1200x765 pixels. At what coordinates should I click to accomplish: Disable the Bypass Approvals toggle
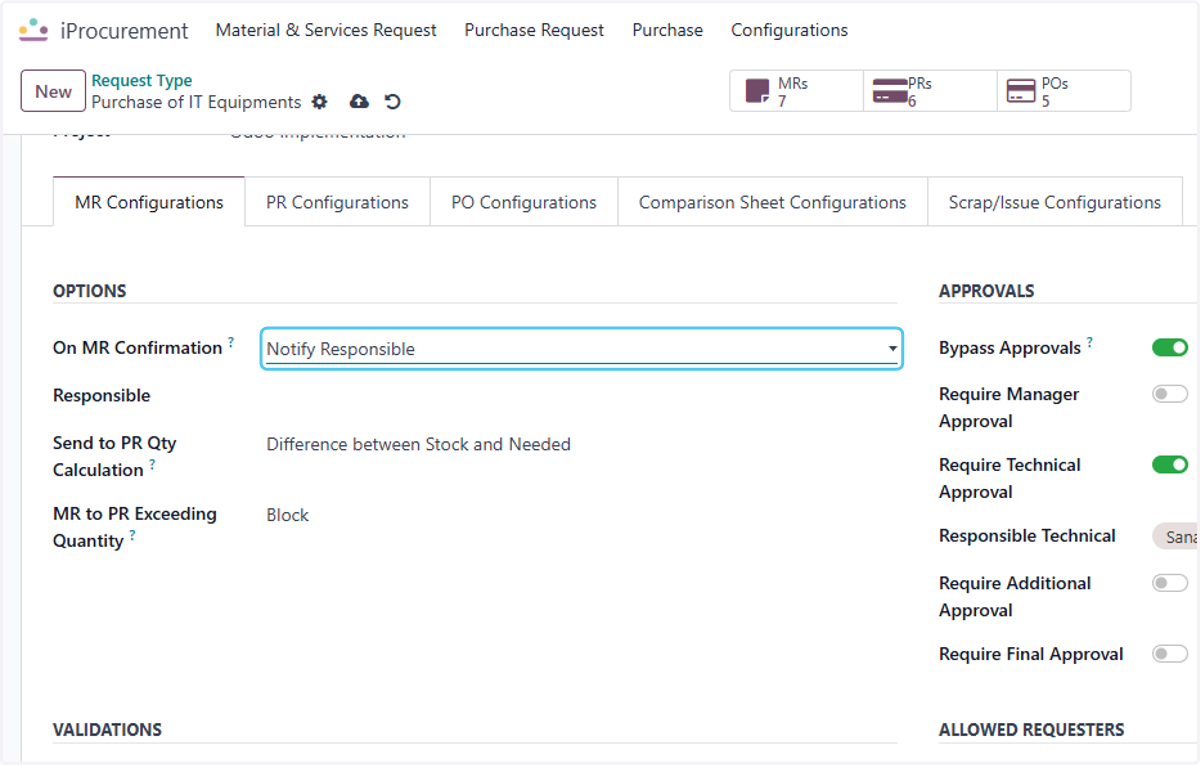pyautogui.click(x=1170, y=348)
